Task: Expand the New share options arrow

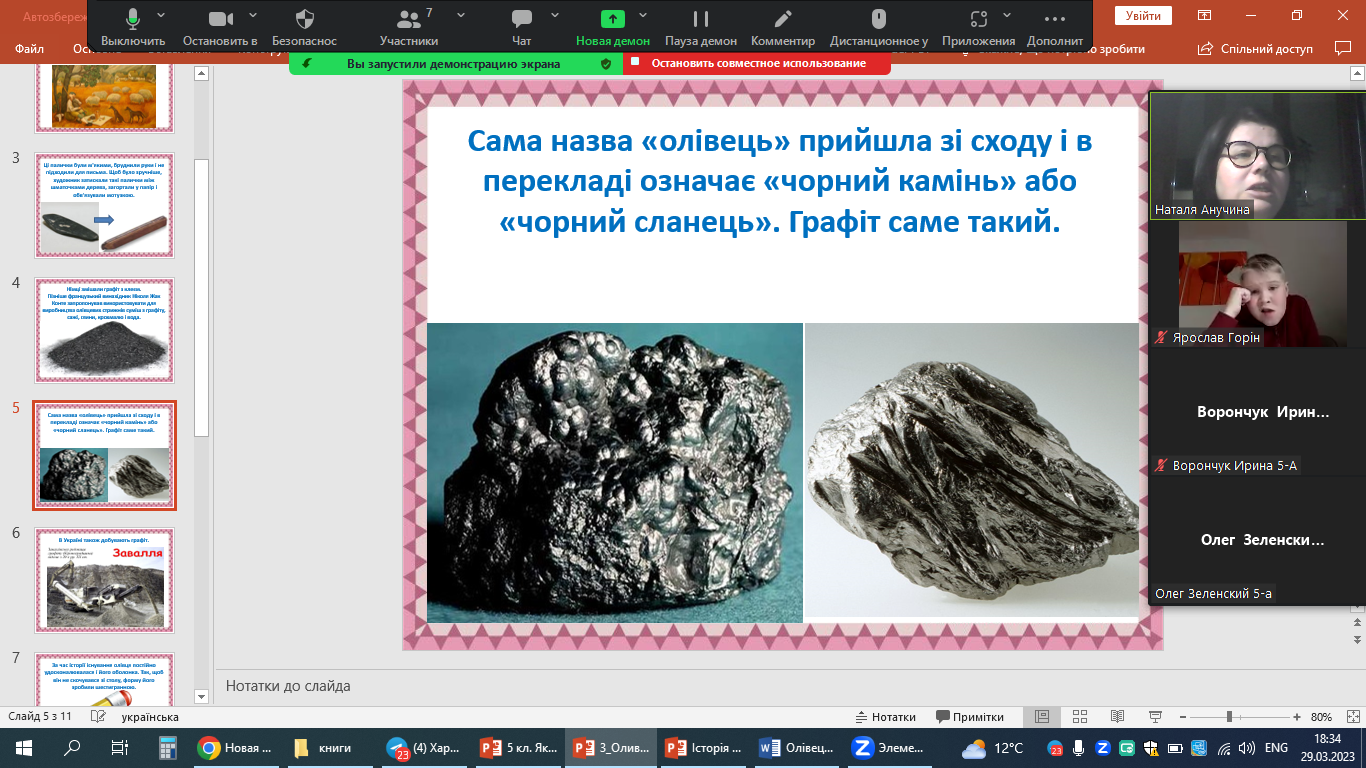Action: [643, 16]
